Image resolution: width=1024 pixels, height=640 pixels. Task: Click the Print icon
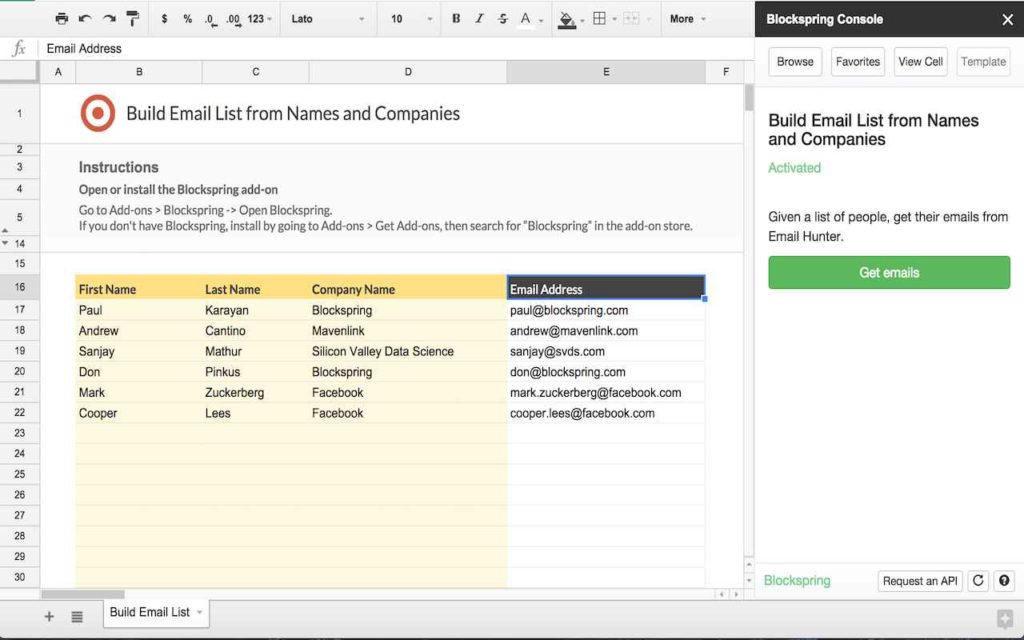pyautogui.click(x=60, y=19)
